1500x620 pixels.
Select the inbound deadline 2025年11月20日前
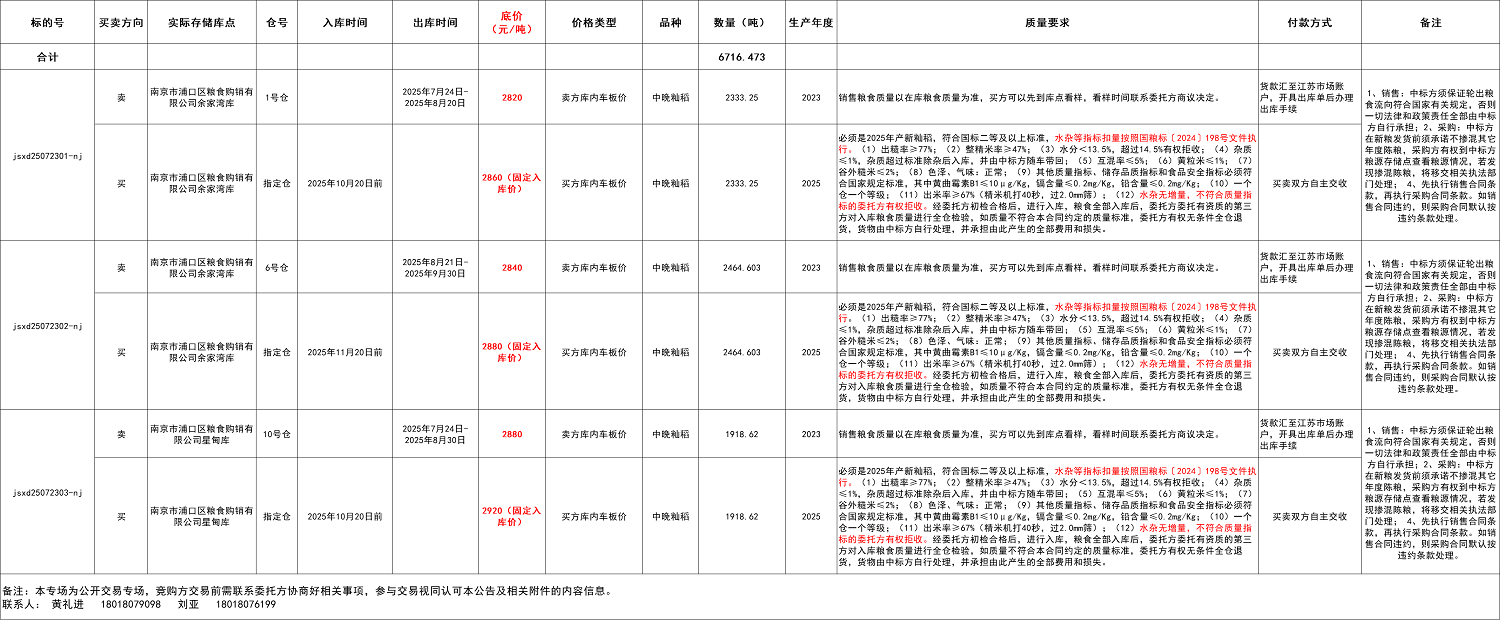[345, 351]
